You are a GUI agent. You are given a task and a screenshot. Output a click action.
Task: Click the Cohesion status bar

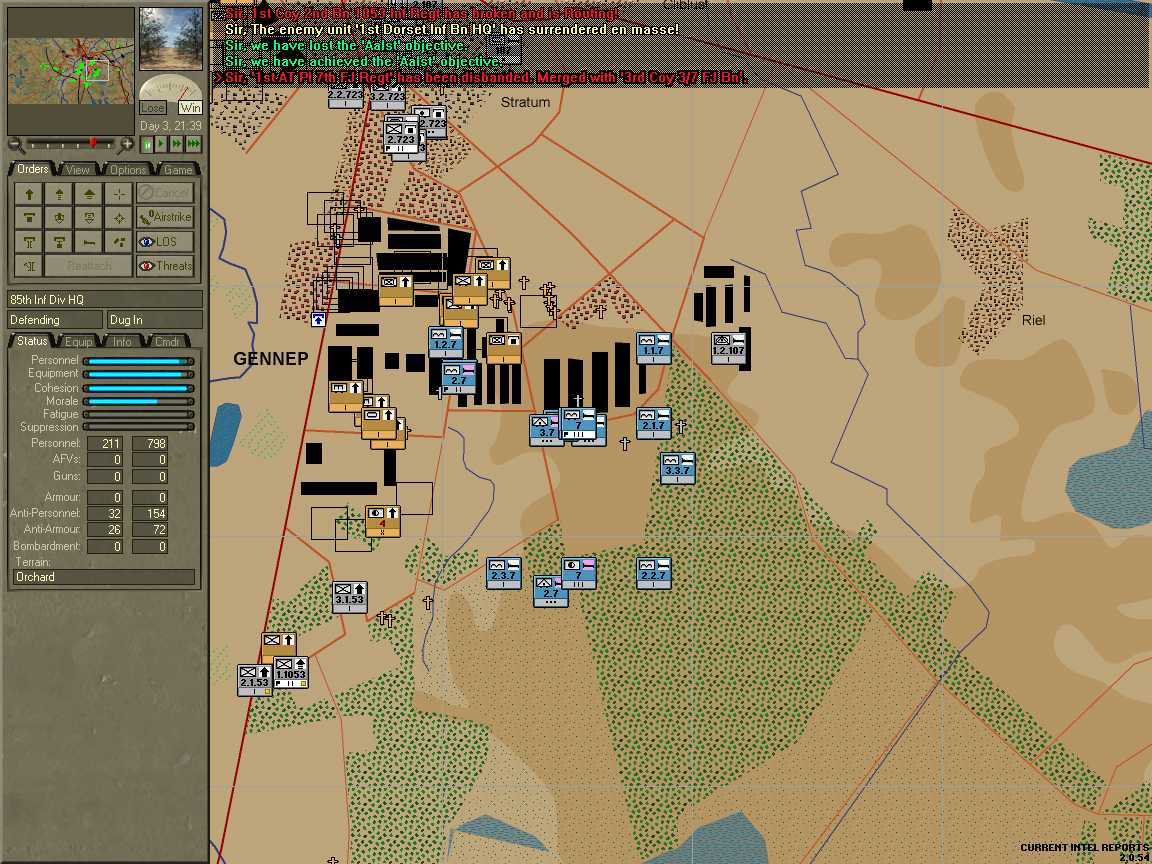click(x=138, y=388)
